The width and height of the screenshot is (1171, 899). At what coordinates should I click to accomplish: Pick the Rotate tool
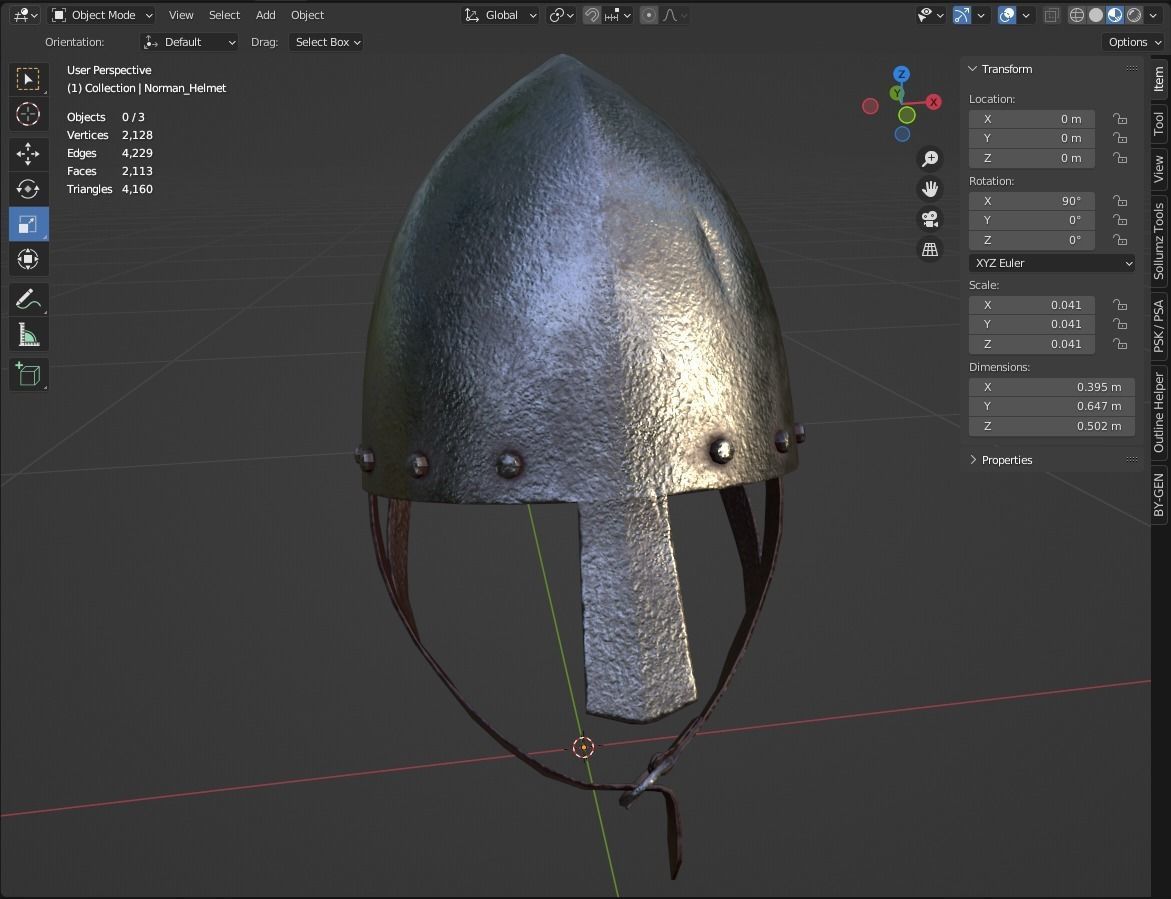(x=28, y=189)
